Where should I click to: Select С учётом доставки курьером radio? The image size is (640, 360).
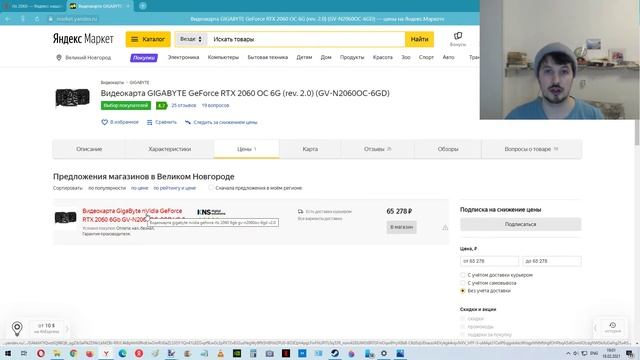click(x=463, y=275)
